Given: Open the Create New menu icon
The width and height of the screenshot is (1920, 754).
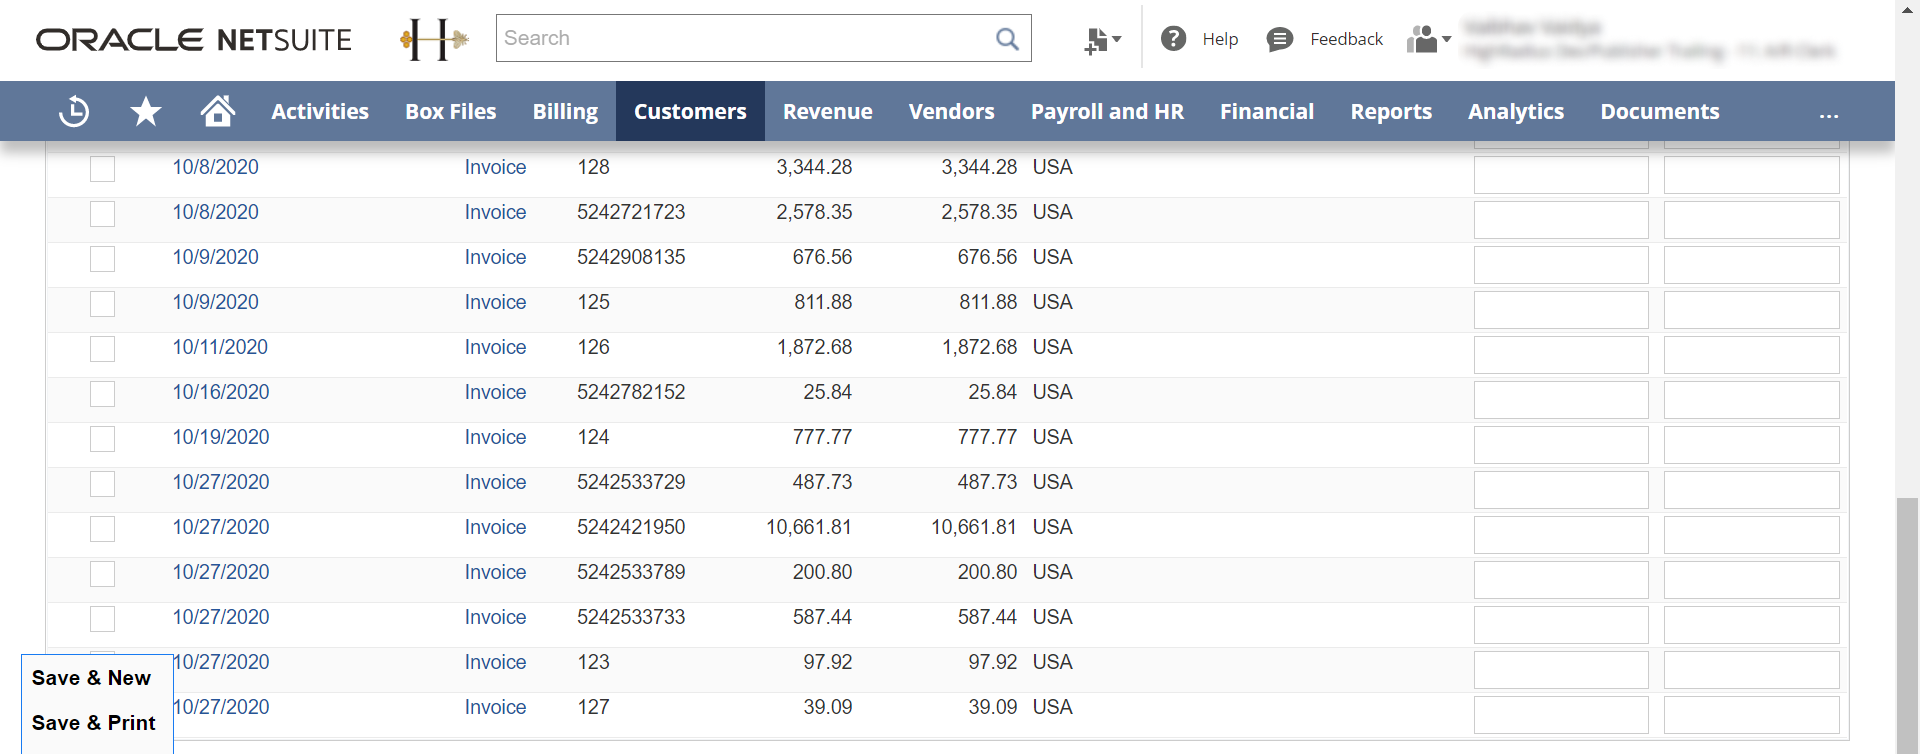Looking at the screenshot, I should click(1102, 40).
